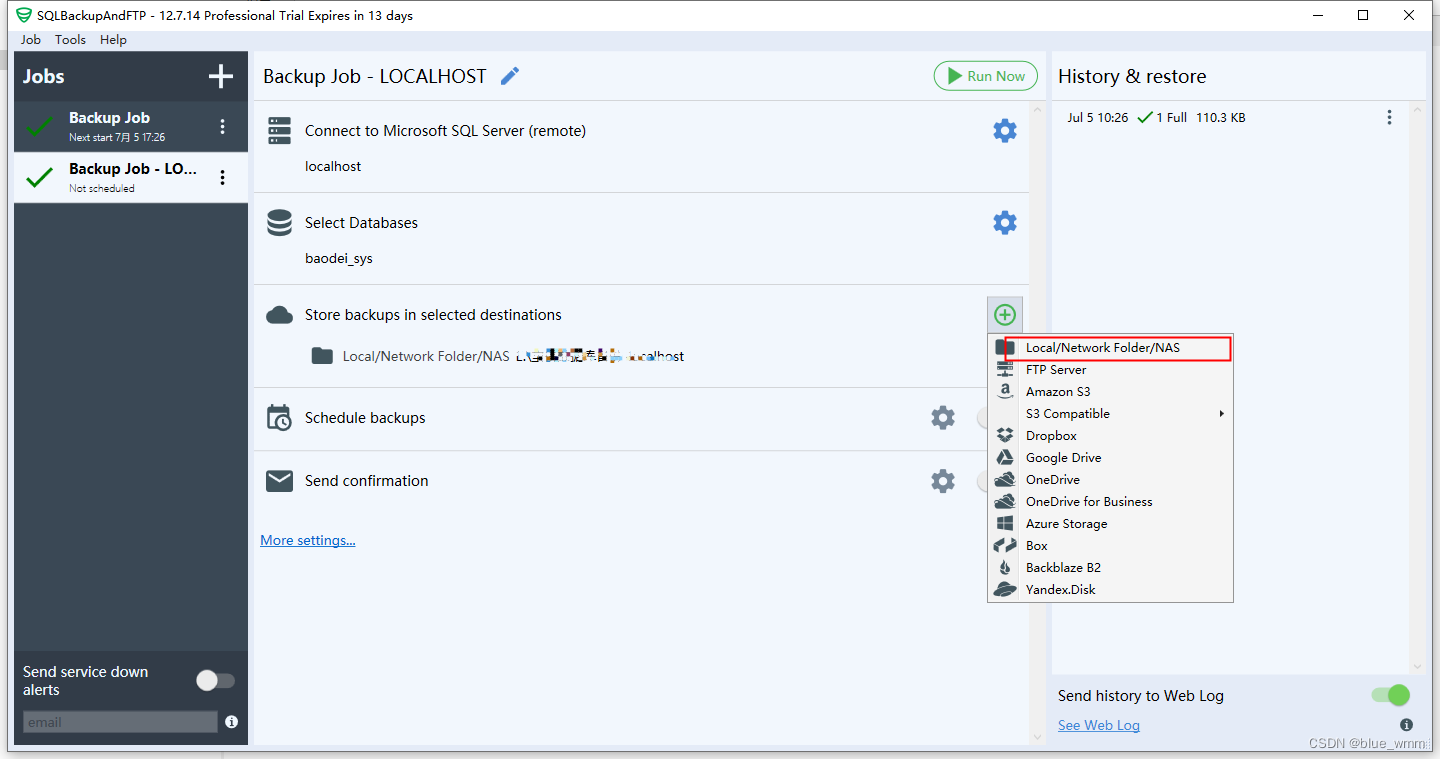Select Amazon S3 destination
1440x759 pixels.
[1110, 392]
